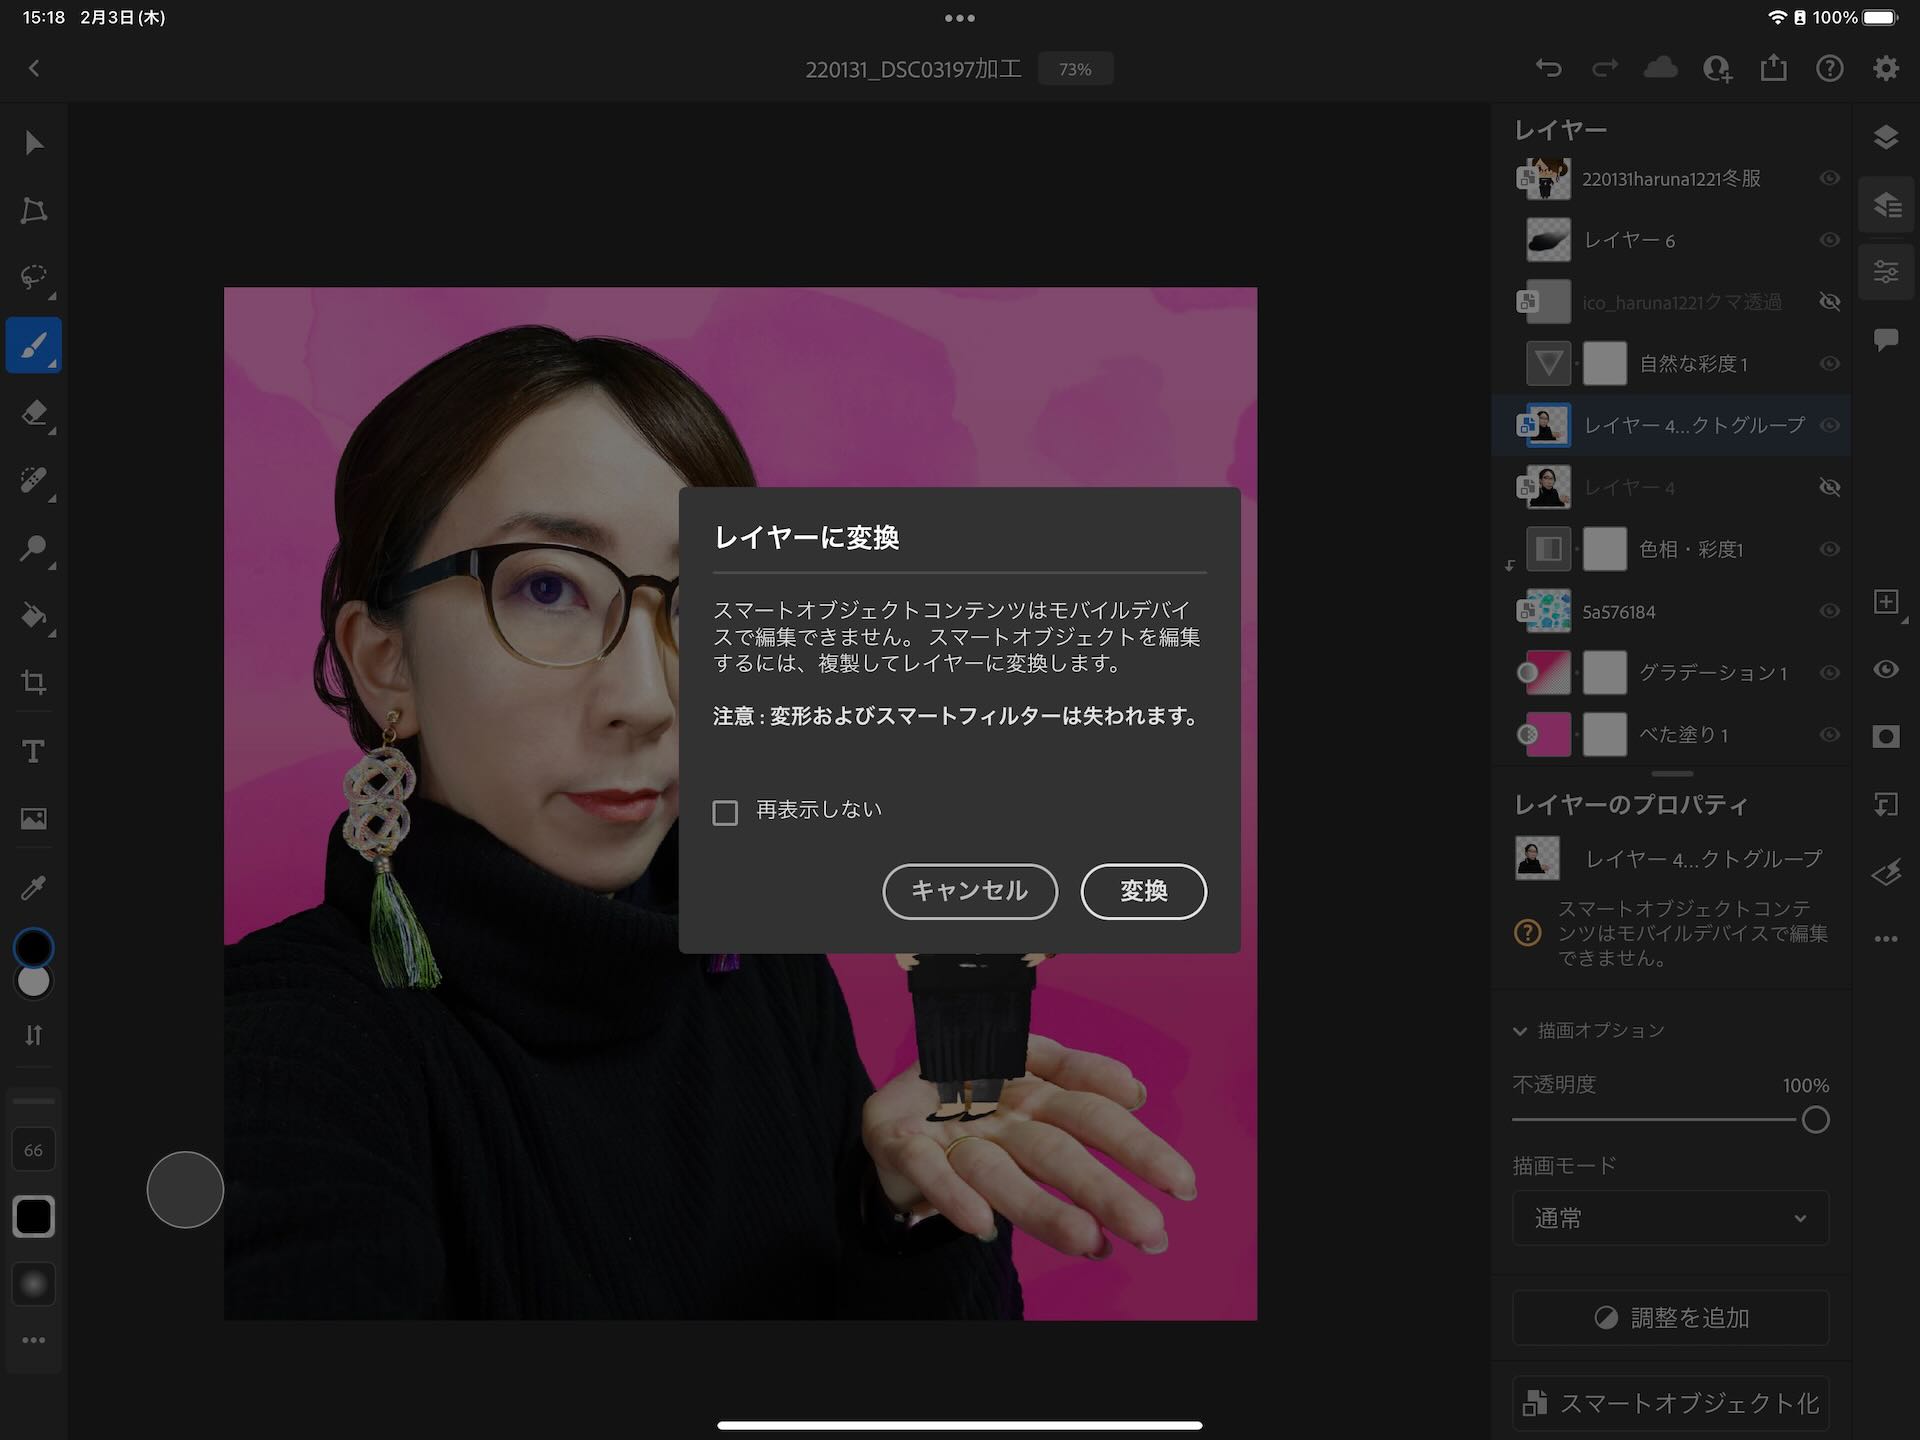The height and width of the screenshot is (1440, 1920).
Task: Show the hidden ico_haruna1221クマ透過 layer
Action: (x=1829, y=302)
